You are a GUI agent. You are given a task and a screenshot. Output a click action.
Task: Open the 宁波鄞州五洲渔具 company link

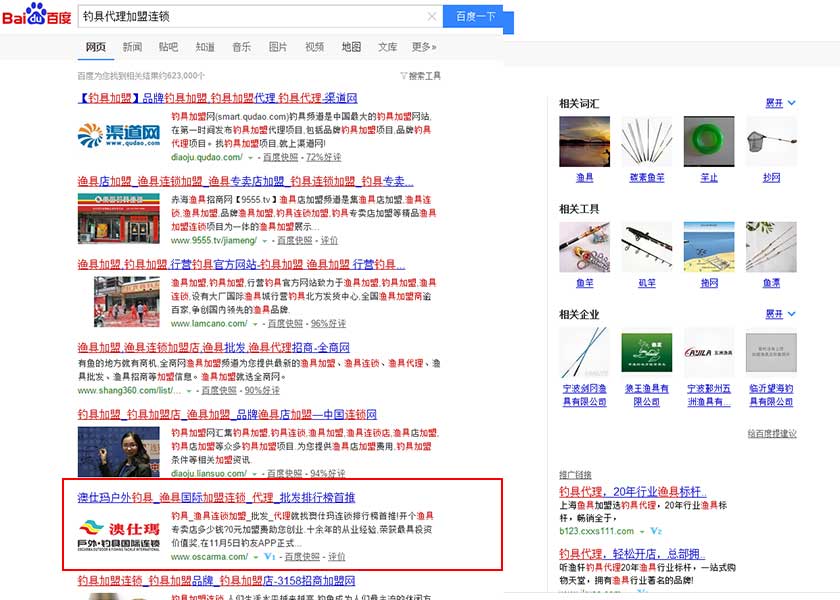[x=709, y=395]
